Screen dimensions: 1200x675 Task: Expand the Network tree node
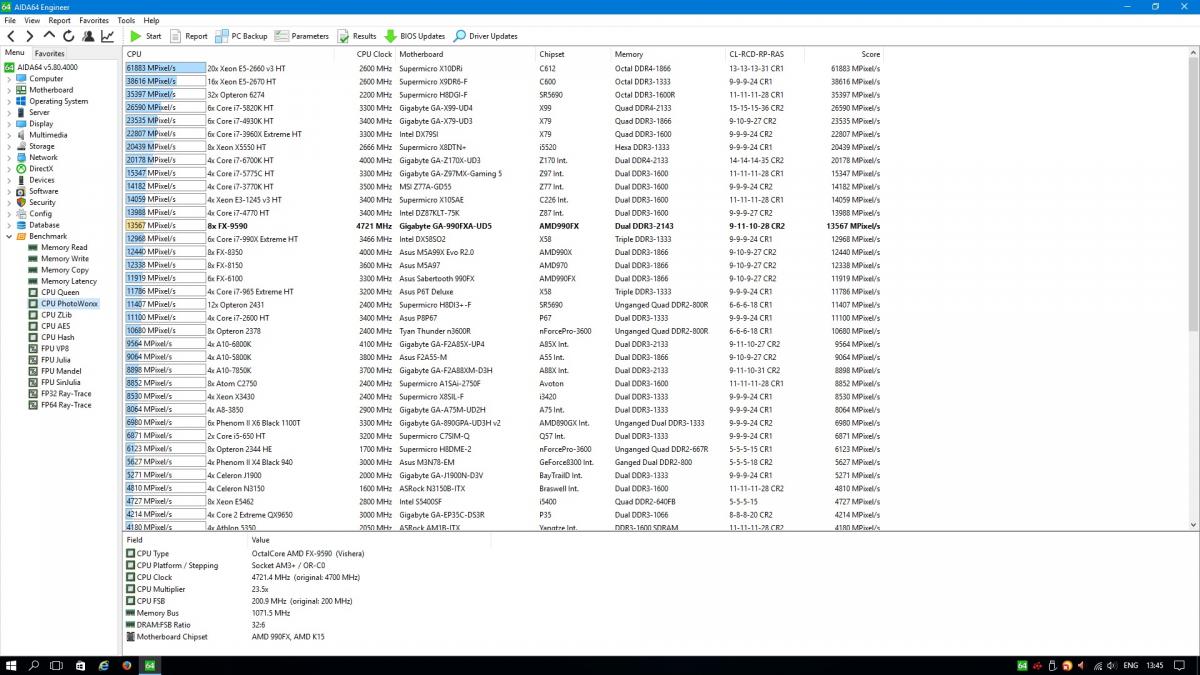tap(10, 157)
